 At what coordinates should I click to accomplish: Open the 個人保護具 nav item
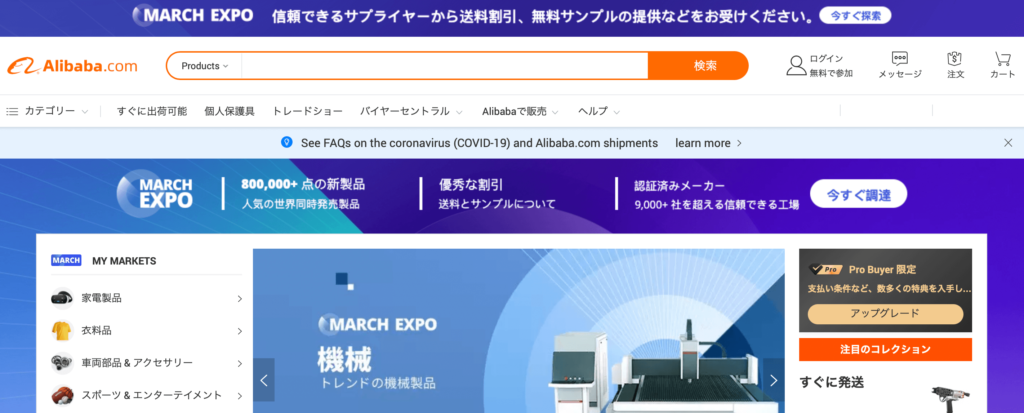point(229,111)
